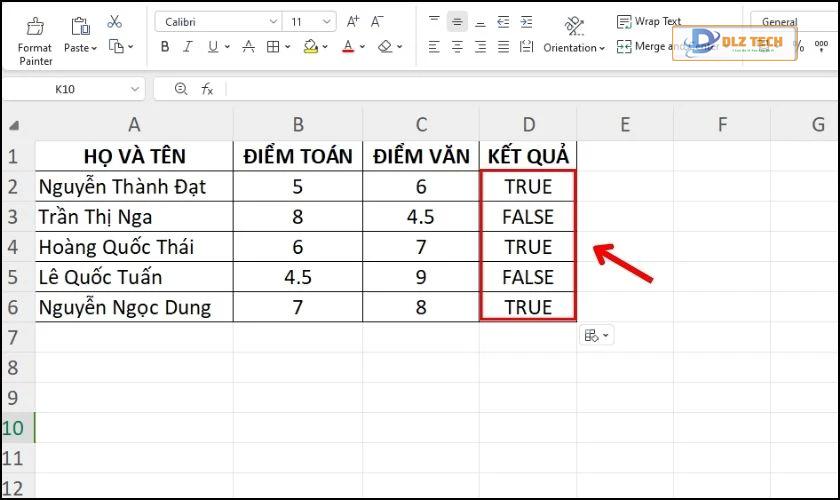Activate the Format Painter tool
Viewport: 840px width, 500px height.
pyautogui.click(x=35, y=41)
